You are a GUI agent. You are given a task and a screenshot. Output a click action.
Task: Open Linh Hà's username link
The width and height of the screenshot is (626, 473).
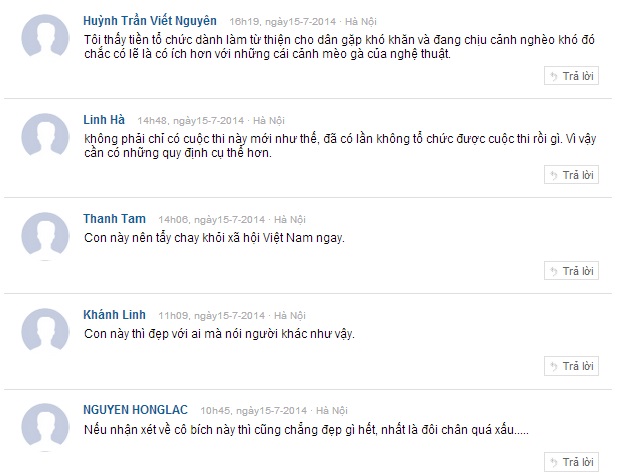pyautogui.click(x=104, y=119)
